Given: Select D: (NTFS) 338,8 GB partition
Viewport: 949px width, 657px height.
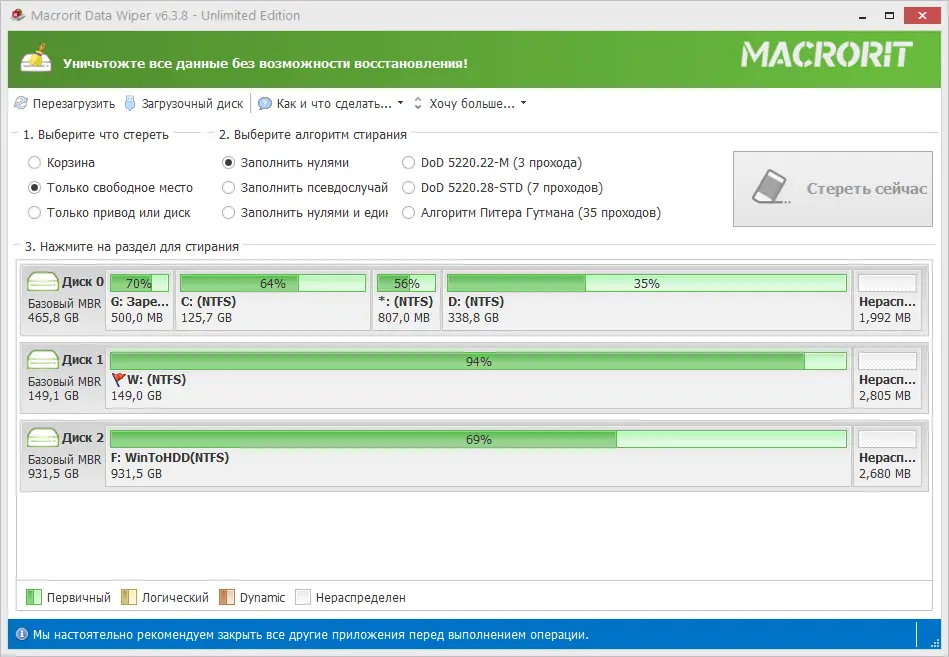Looking at the screenshot, I should [646, 300].
